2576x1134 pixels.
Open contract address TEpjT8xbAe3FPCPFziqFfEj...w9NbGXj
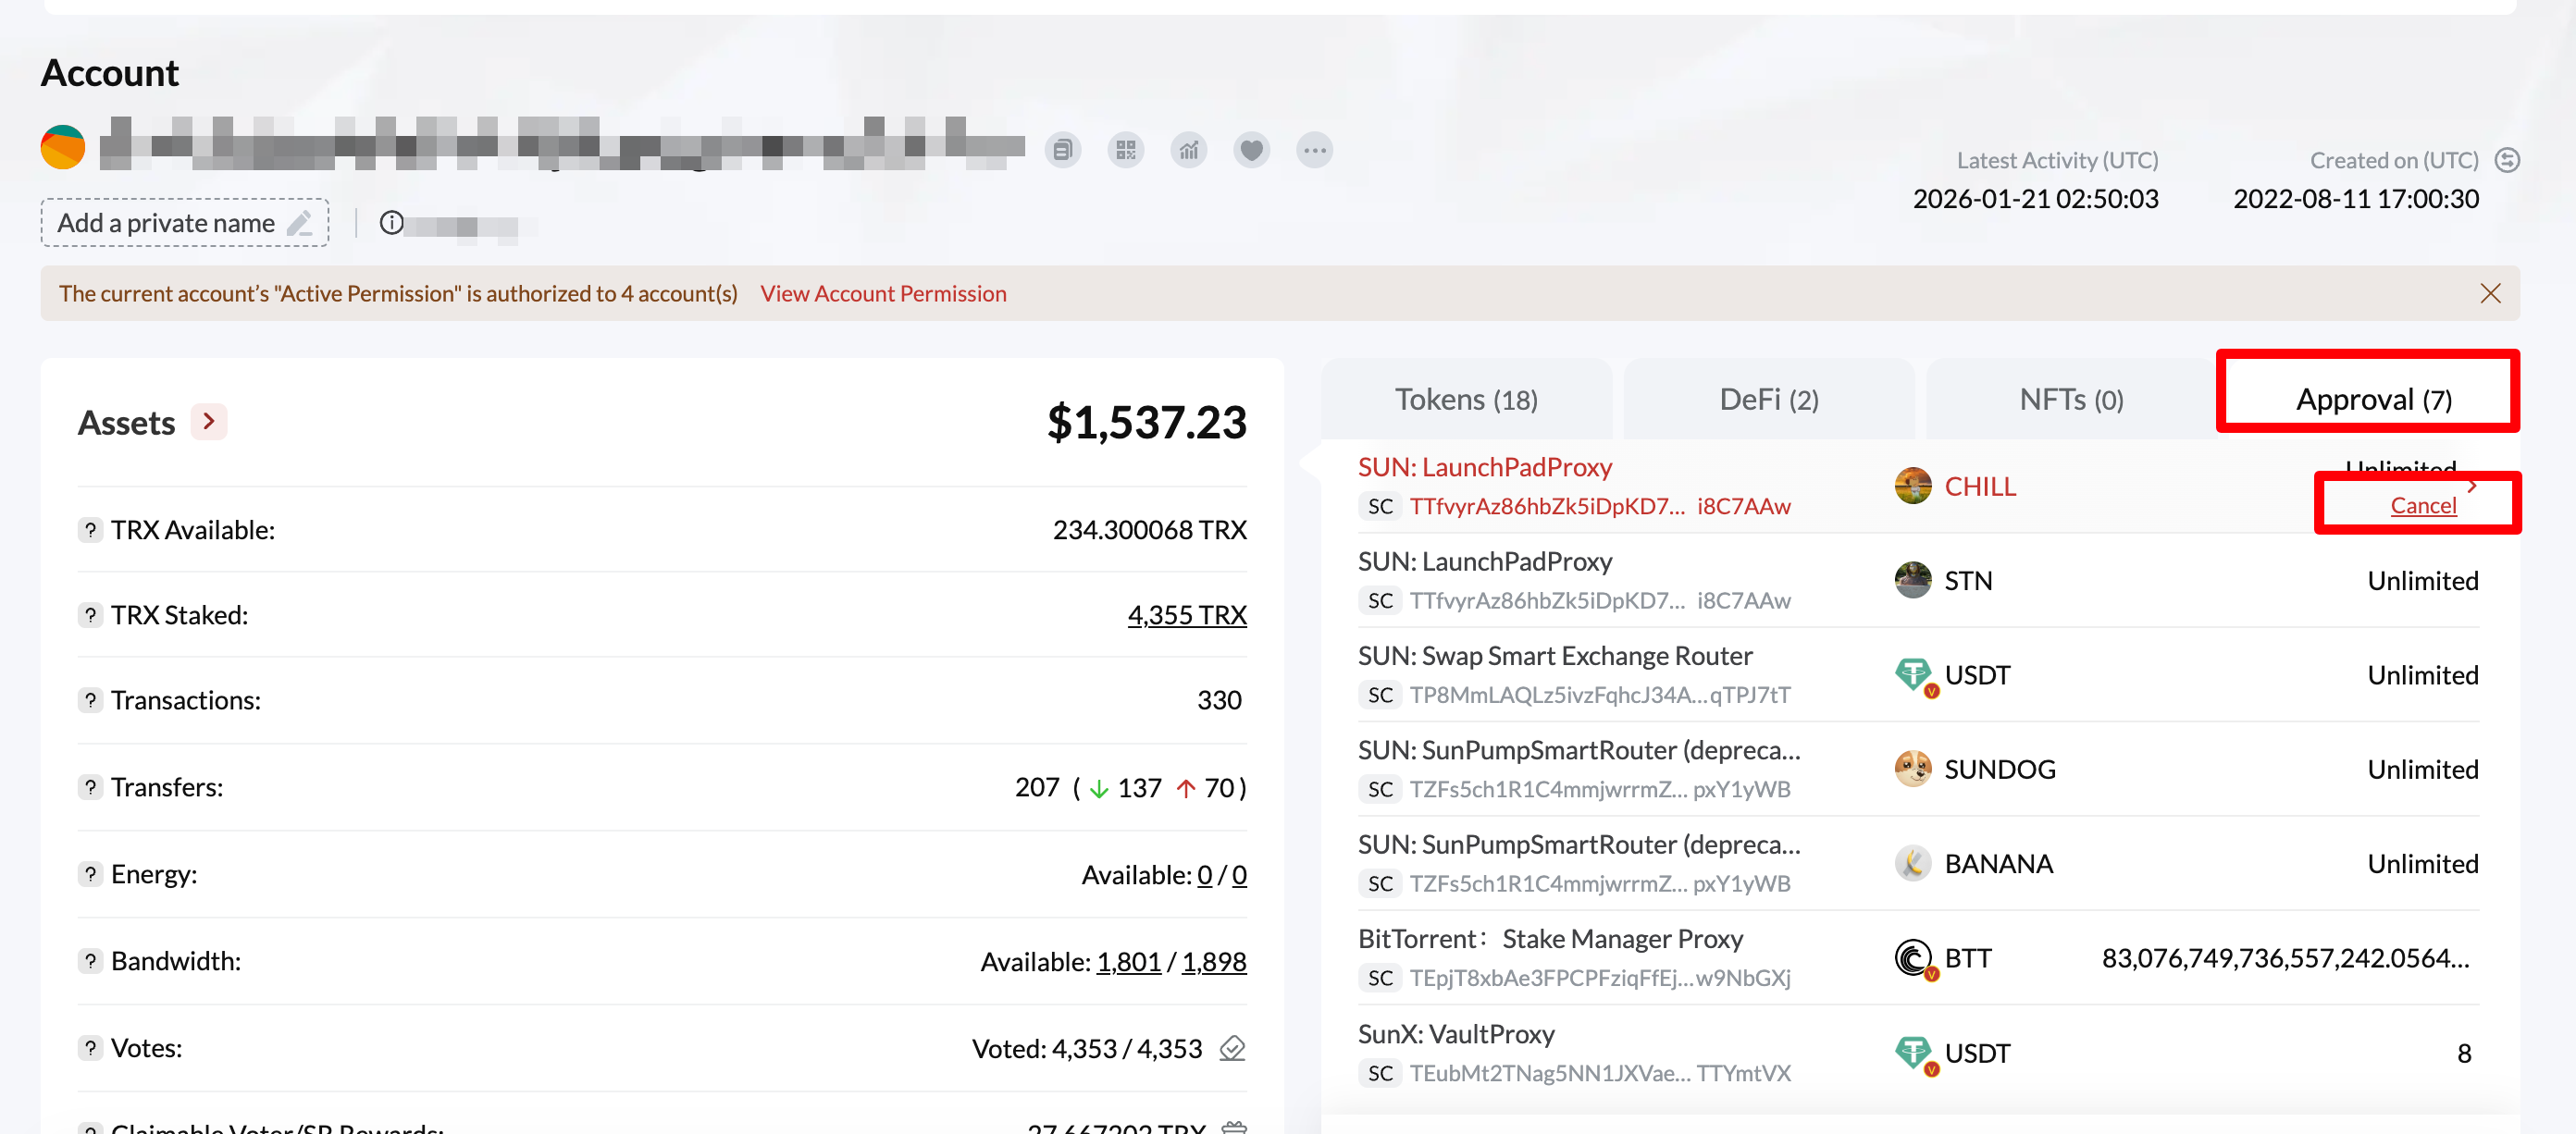(x=1599, y=977)
